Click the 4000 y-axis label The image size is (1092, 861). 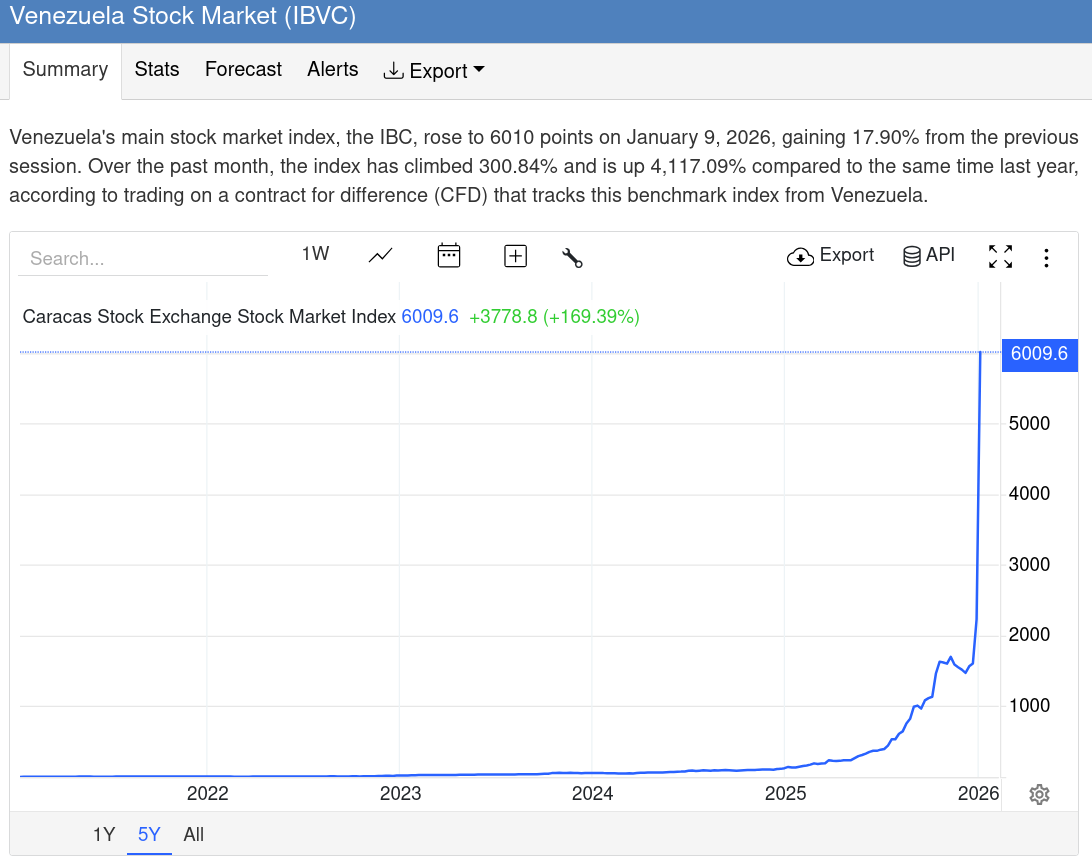(x=1029, y=494)
